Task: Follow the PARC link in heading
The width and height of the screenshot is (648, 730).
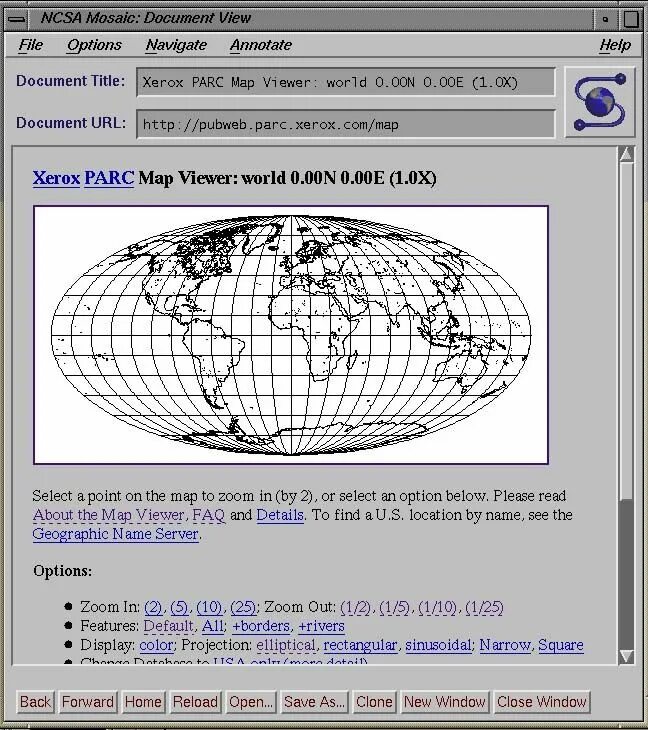Action: tap(109, 178)
